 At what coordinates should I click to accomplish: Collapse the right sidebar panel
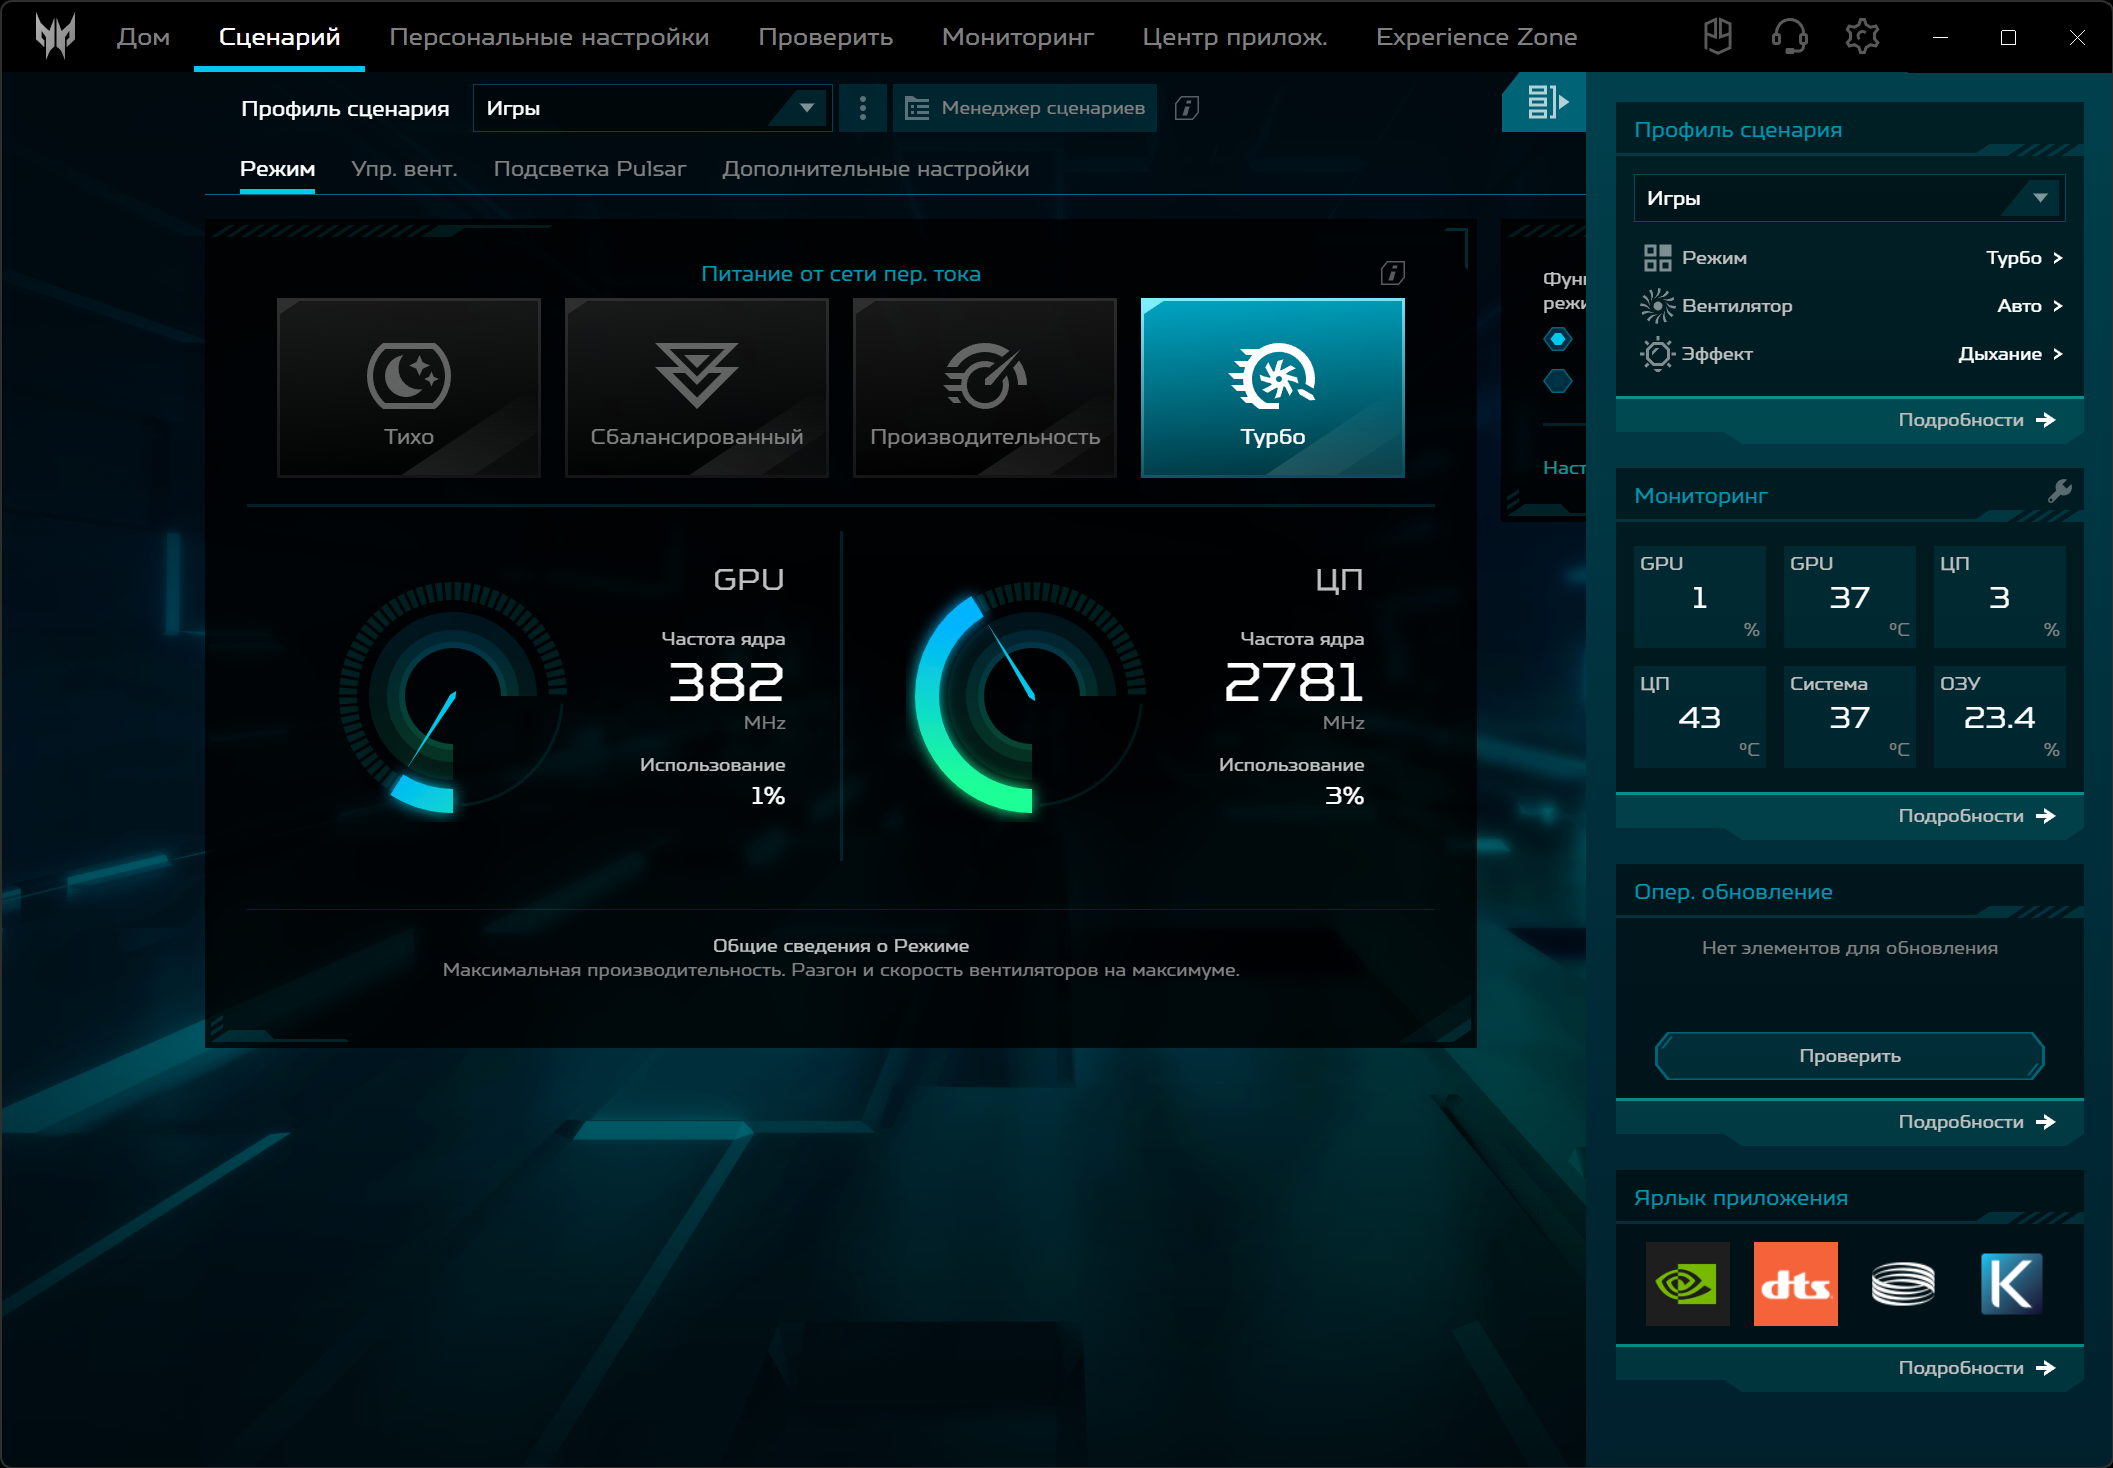click(x=1544, y=102)
